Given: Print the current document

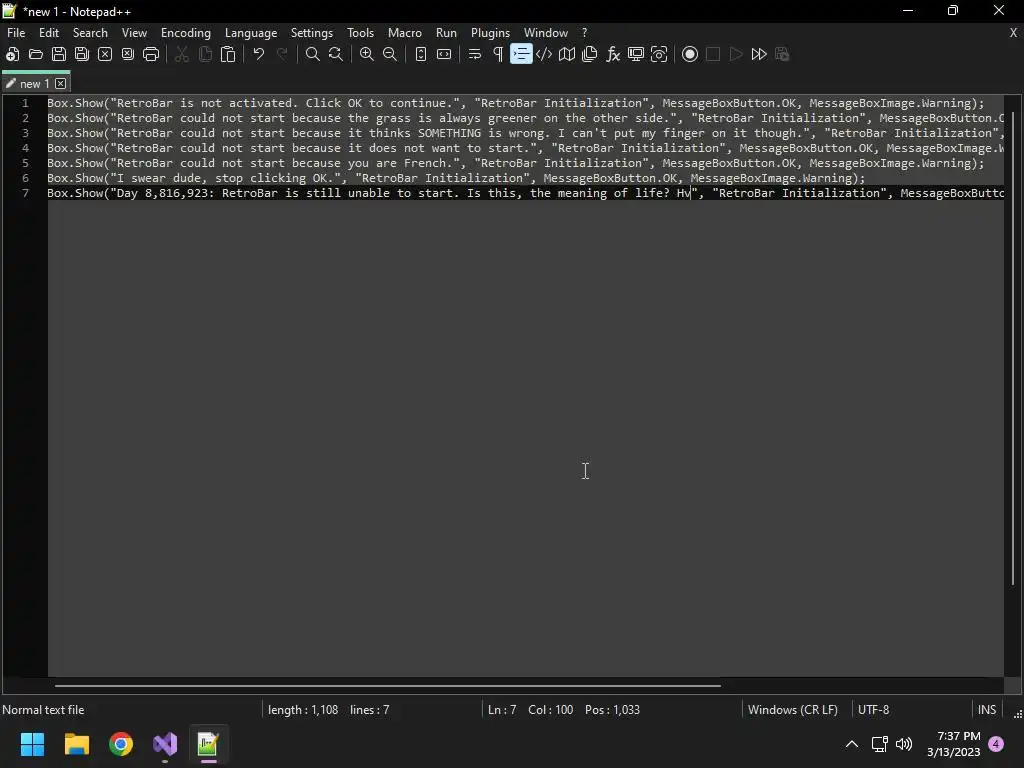Looking at the screenshot, I should tap(151, 54).
